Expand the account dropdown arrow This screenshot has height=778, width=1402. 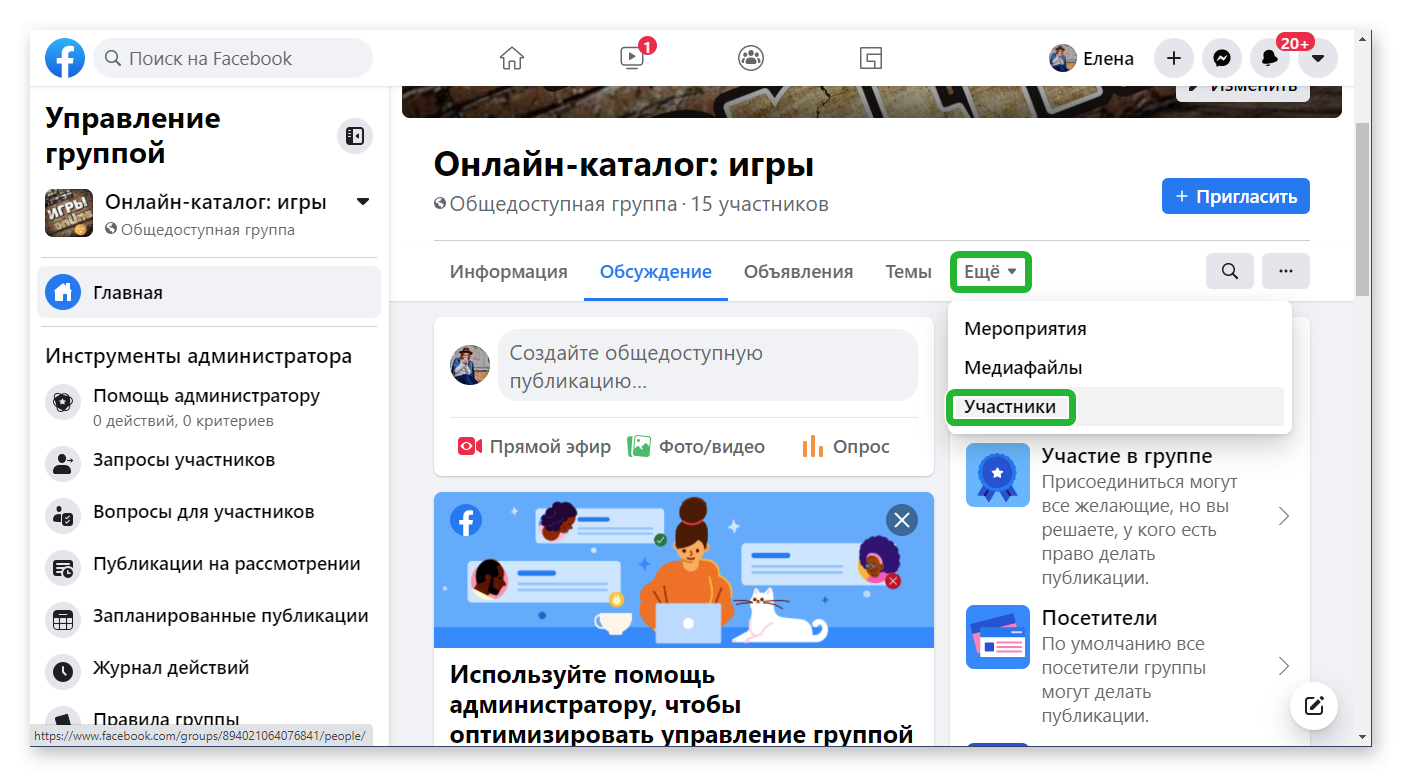(x=1318, y=58)
